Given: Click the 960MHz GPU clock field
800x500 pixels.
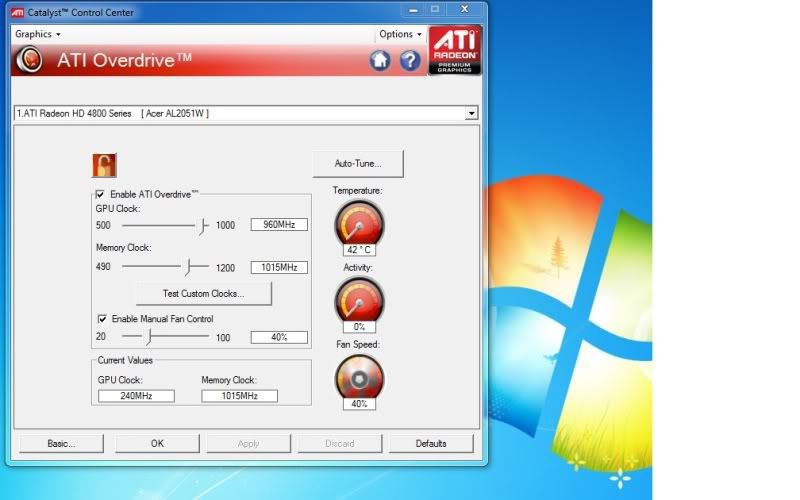Looking at the screenshot, I should [279, 224].
